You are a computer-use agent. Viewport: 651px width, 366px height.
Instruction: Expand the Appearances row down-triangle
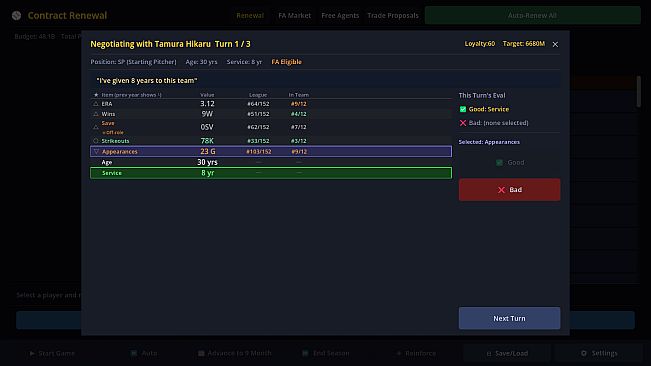pos(96,151)
